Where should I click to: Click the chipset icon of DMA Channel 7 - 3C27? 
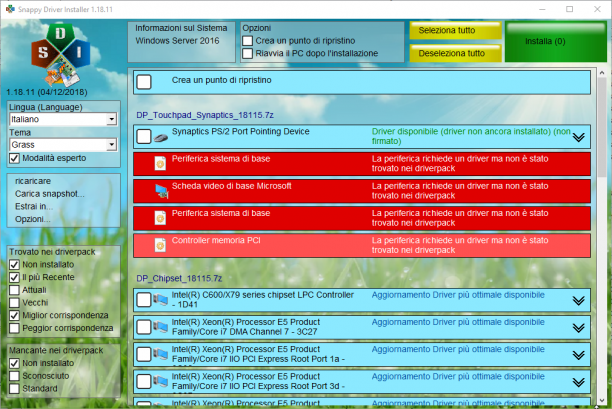click(160, 327)
